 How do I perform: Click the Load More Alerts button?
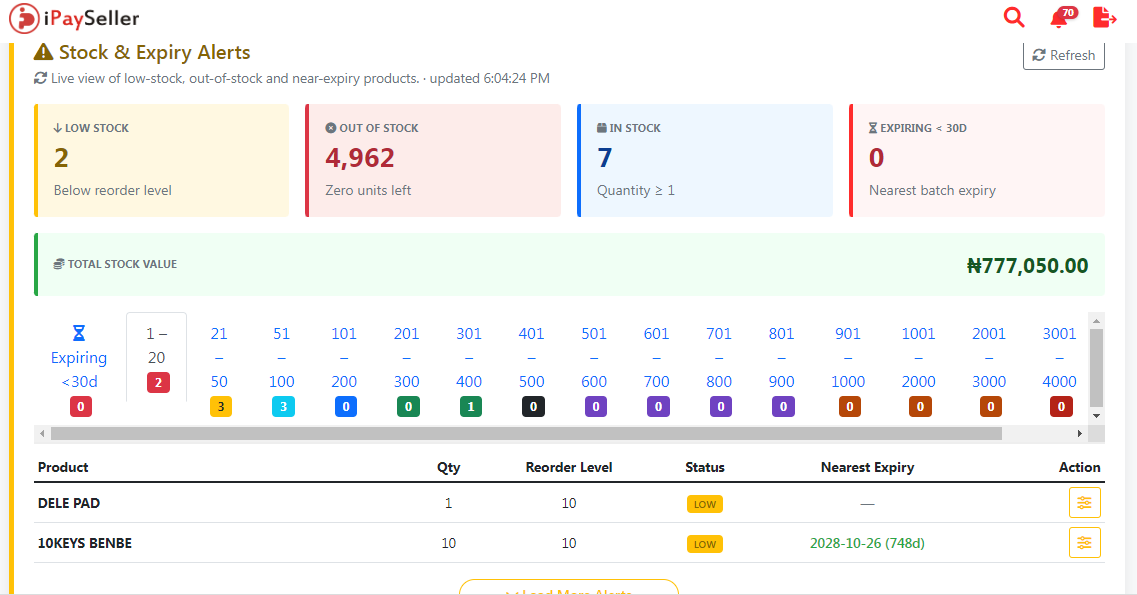pyautogui.click(x=569, y=588)
